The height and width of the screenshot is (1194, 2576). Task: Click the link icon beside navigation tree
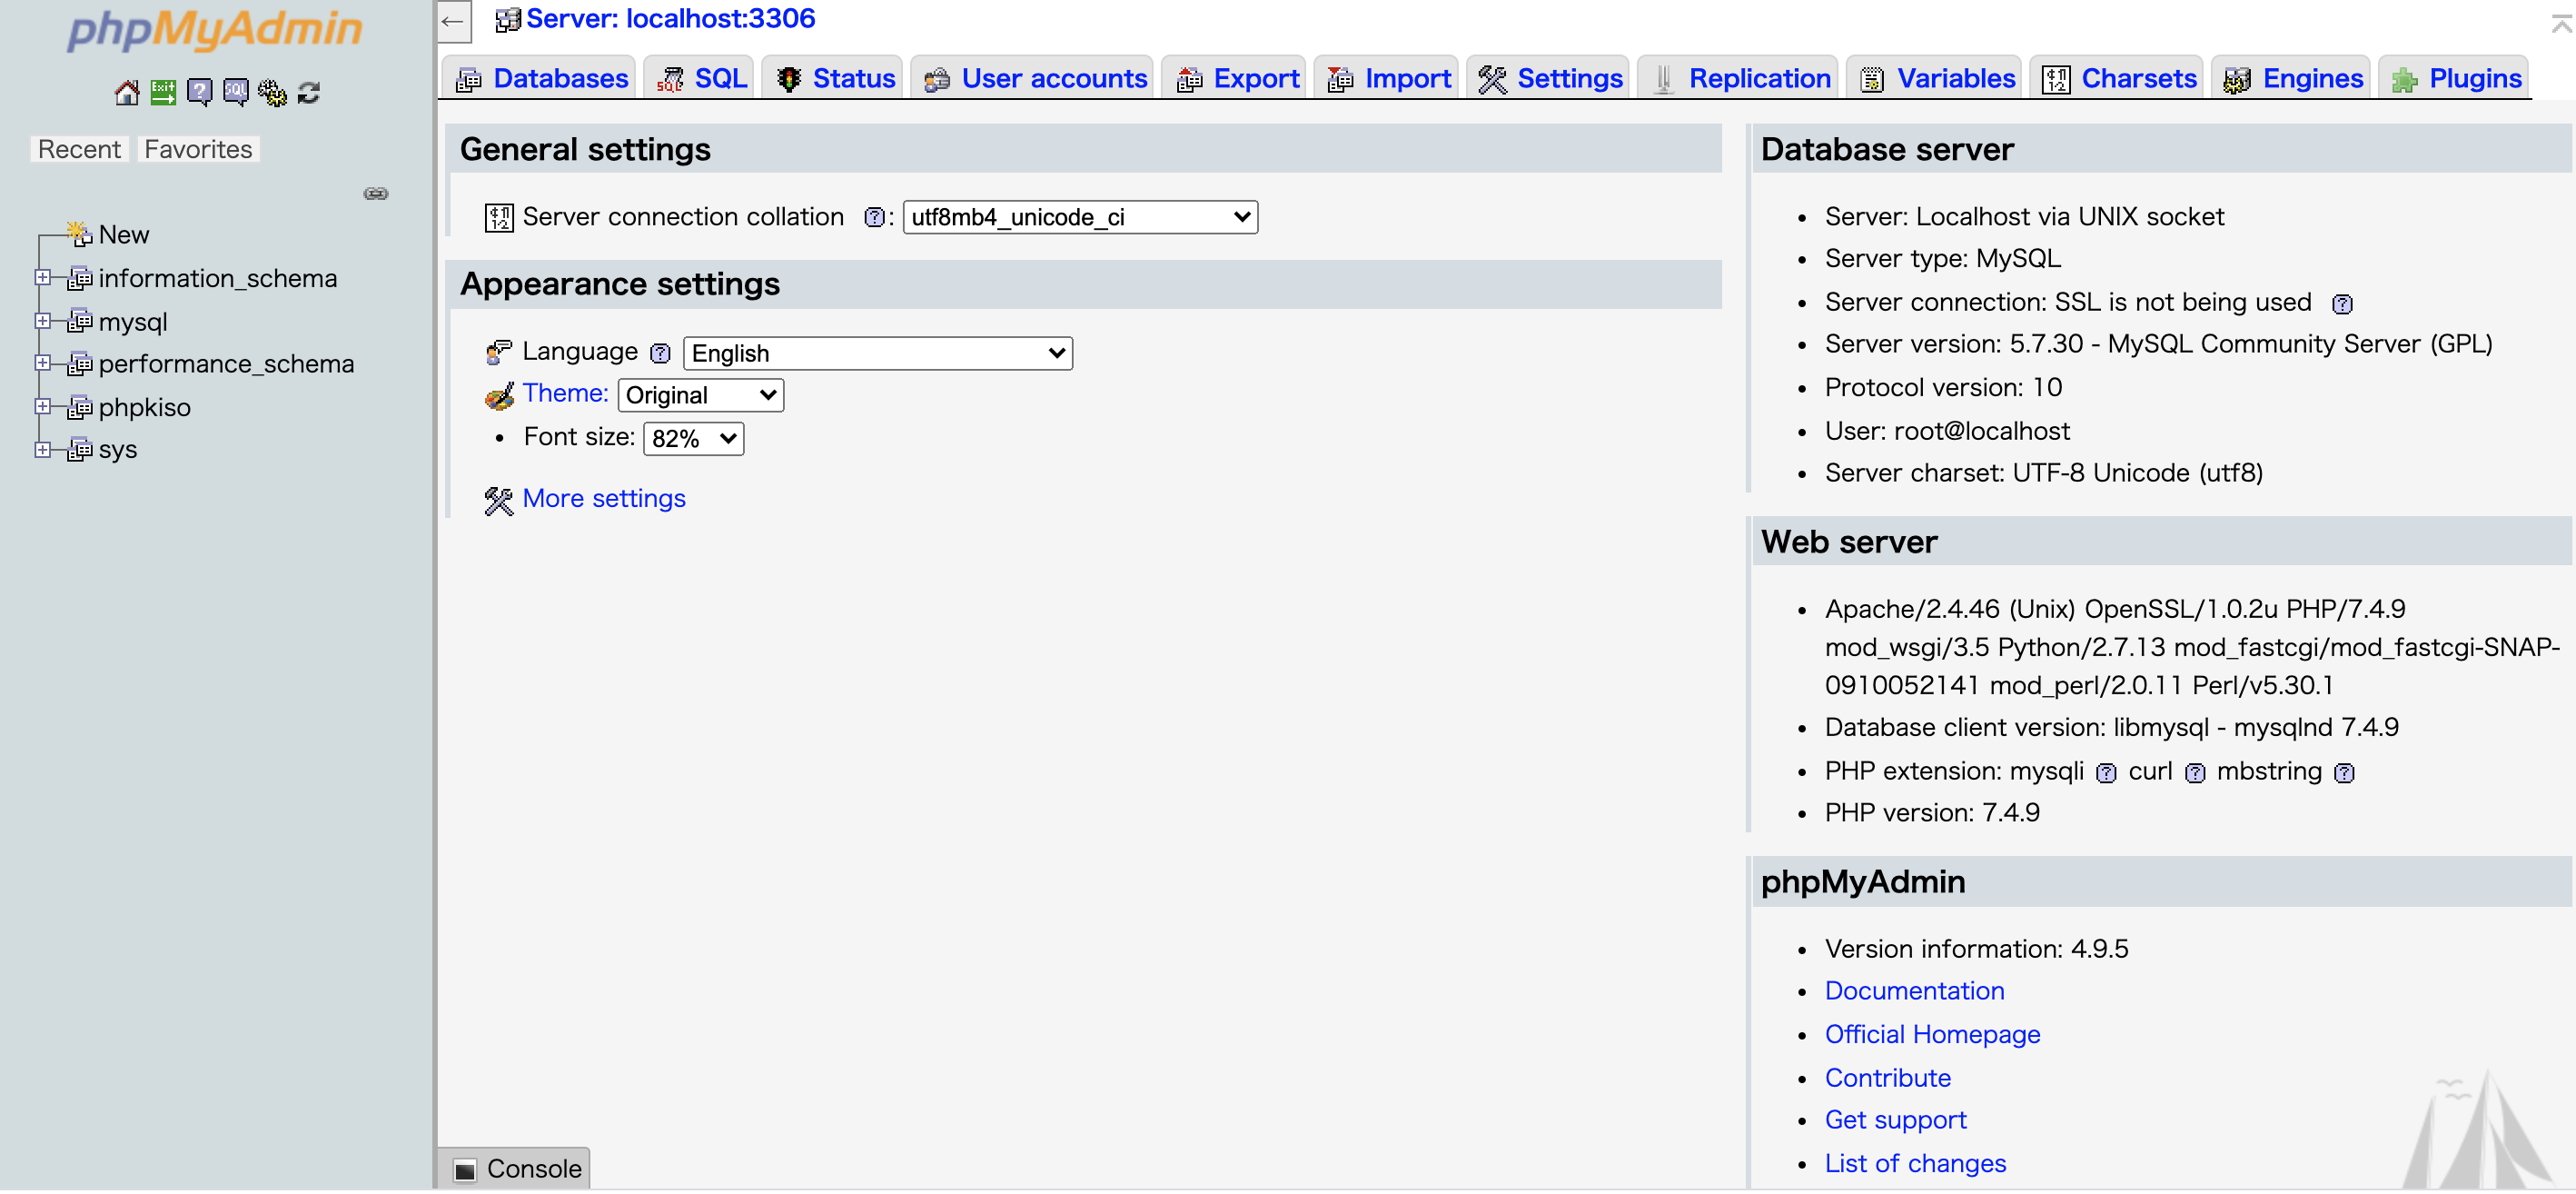click(376, 193)
